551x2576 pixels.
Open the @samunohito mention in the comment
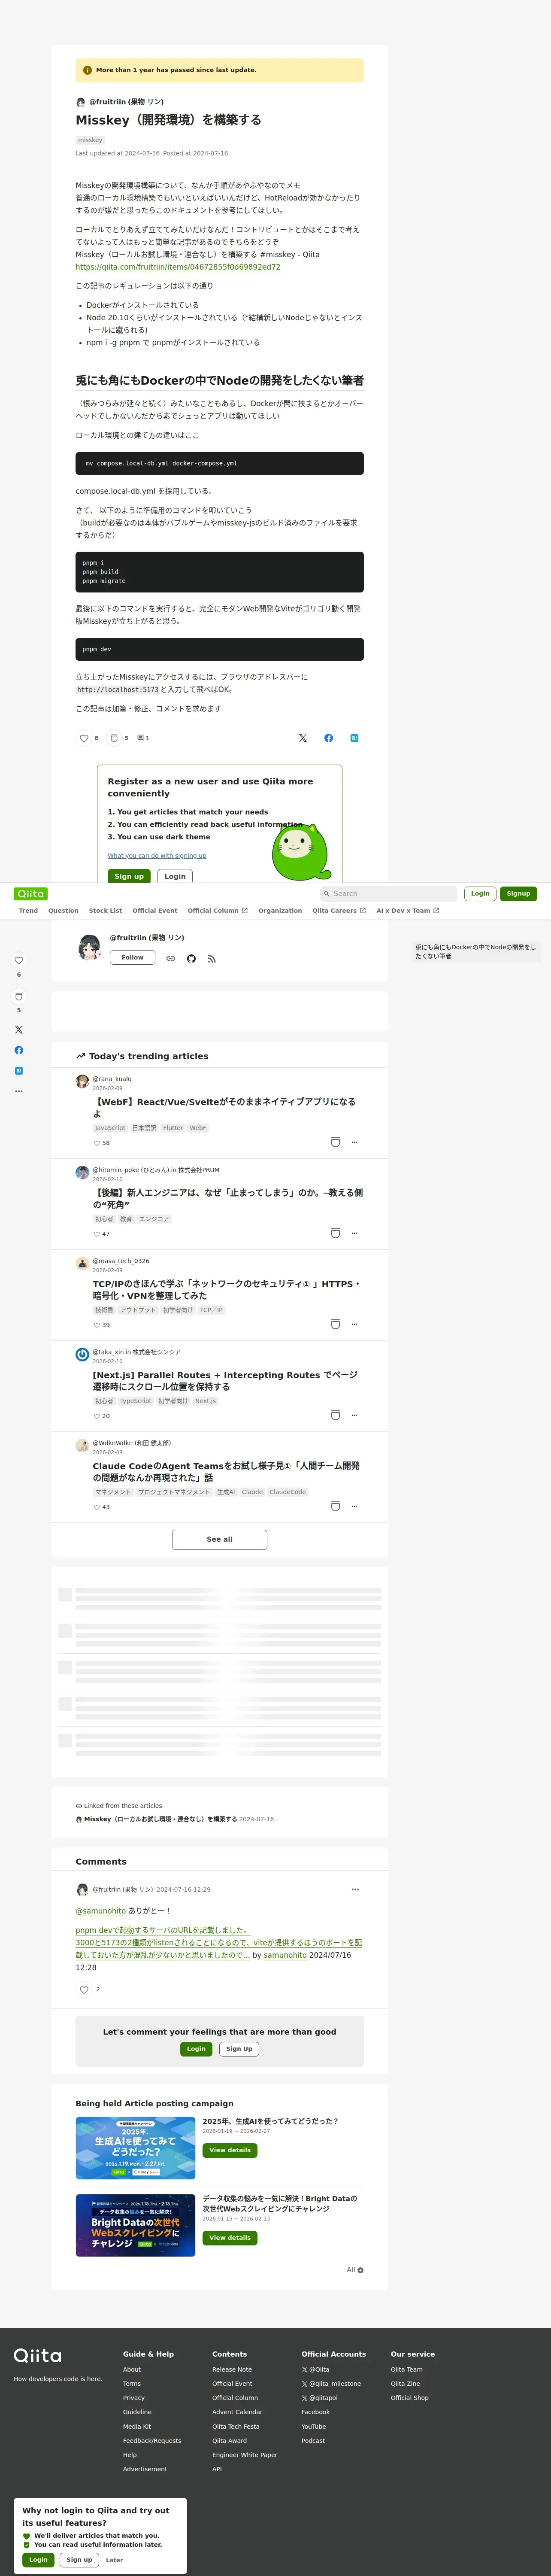coord(101,1911)
